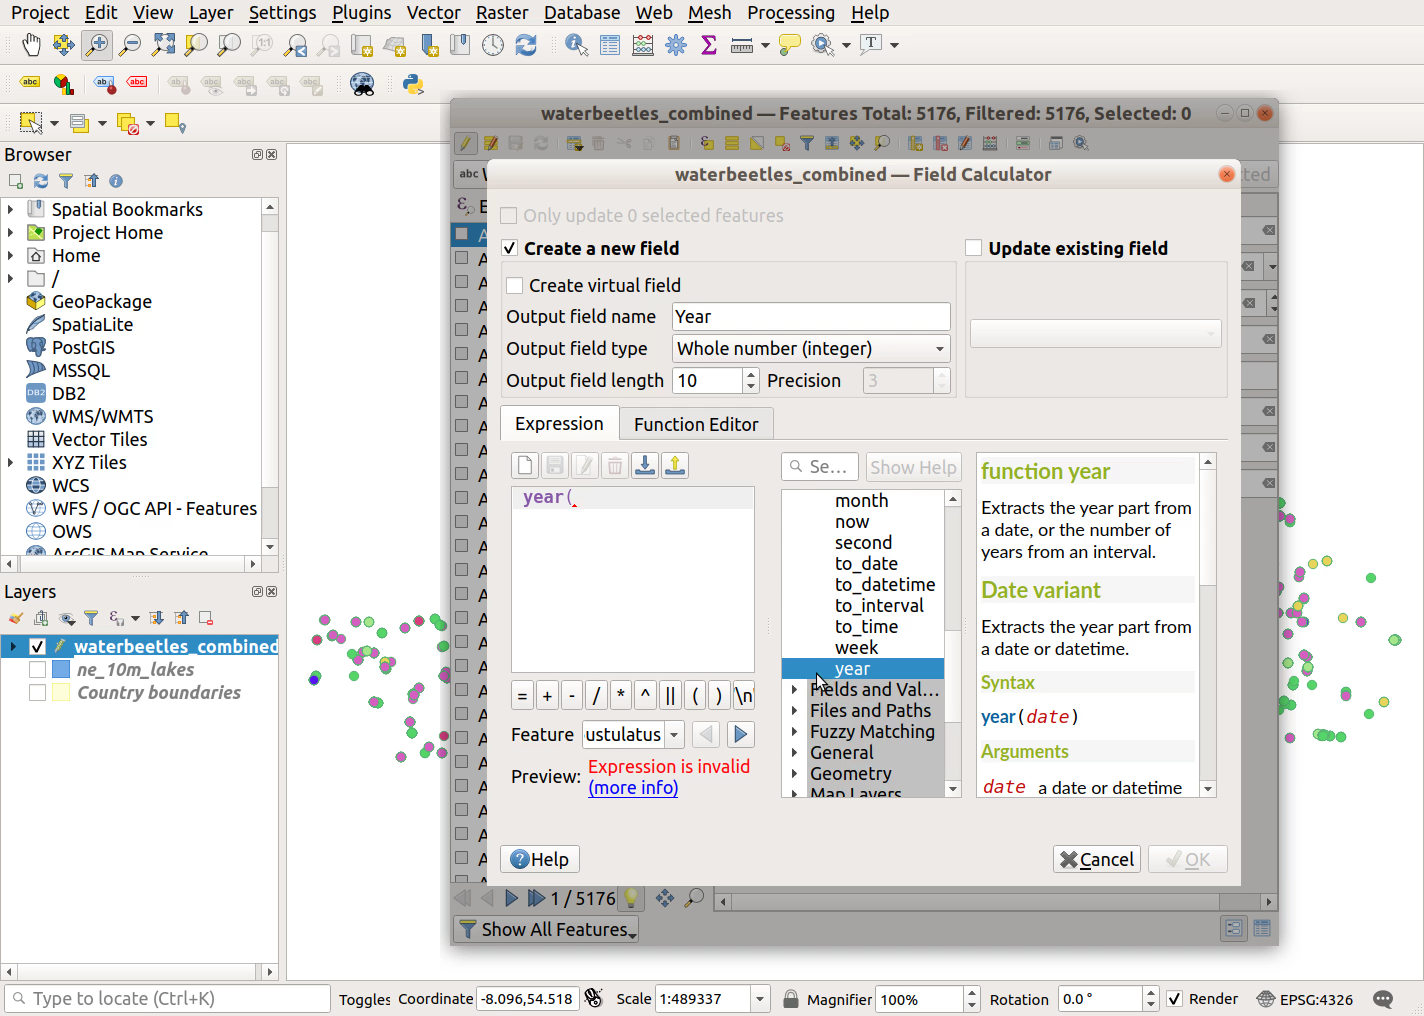Click the Output field name input
This screenshot has width=1424, height=1016.
811,316
